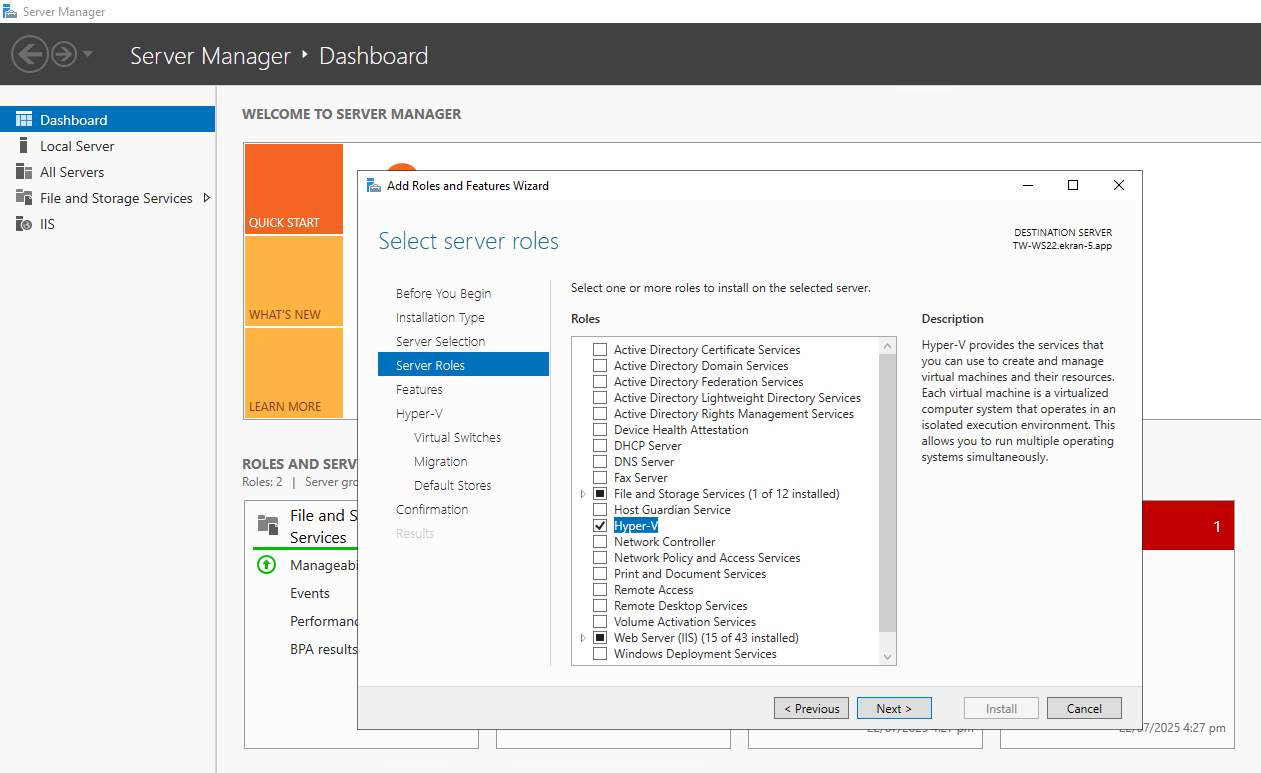
Task: Open the Virtual Switches wizard step
Action: click(x=457, y=438)
